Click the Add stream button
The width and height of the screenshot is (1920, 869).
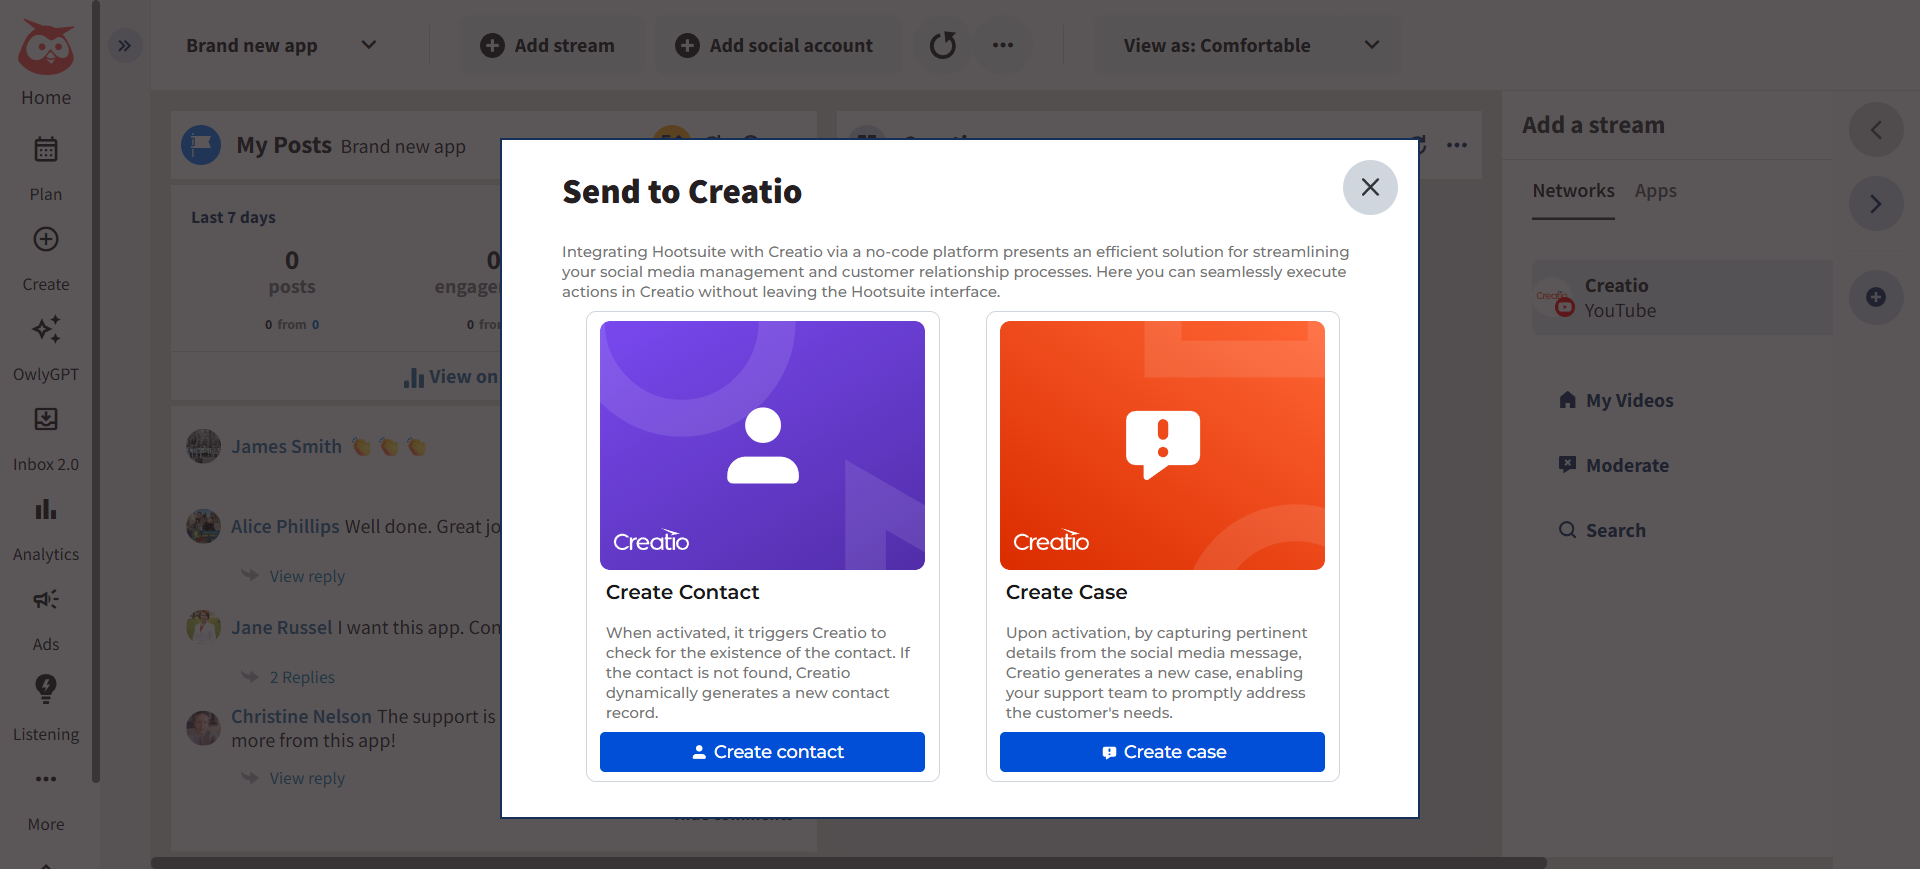coord(548,45)
